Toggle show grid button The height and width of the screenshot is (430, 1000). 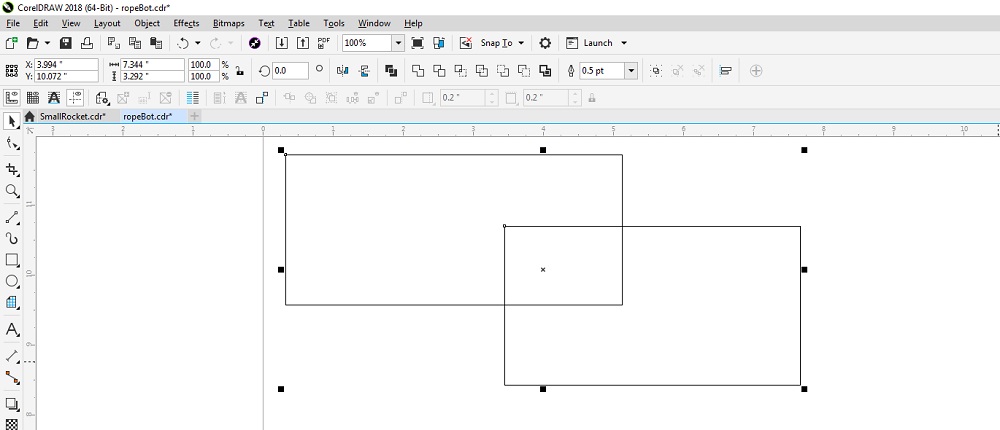(33, 98)
